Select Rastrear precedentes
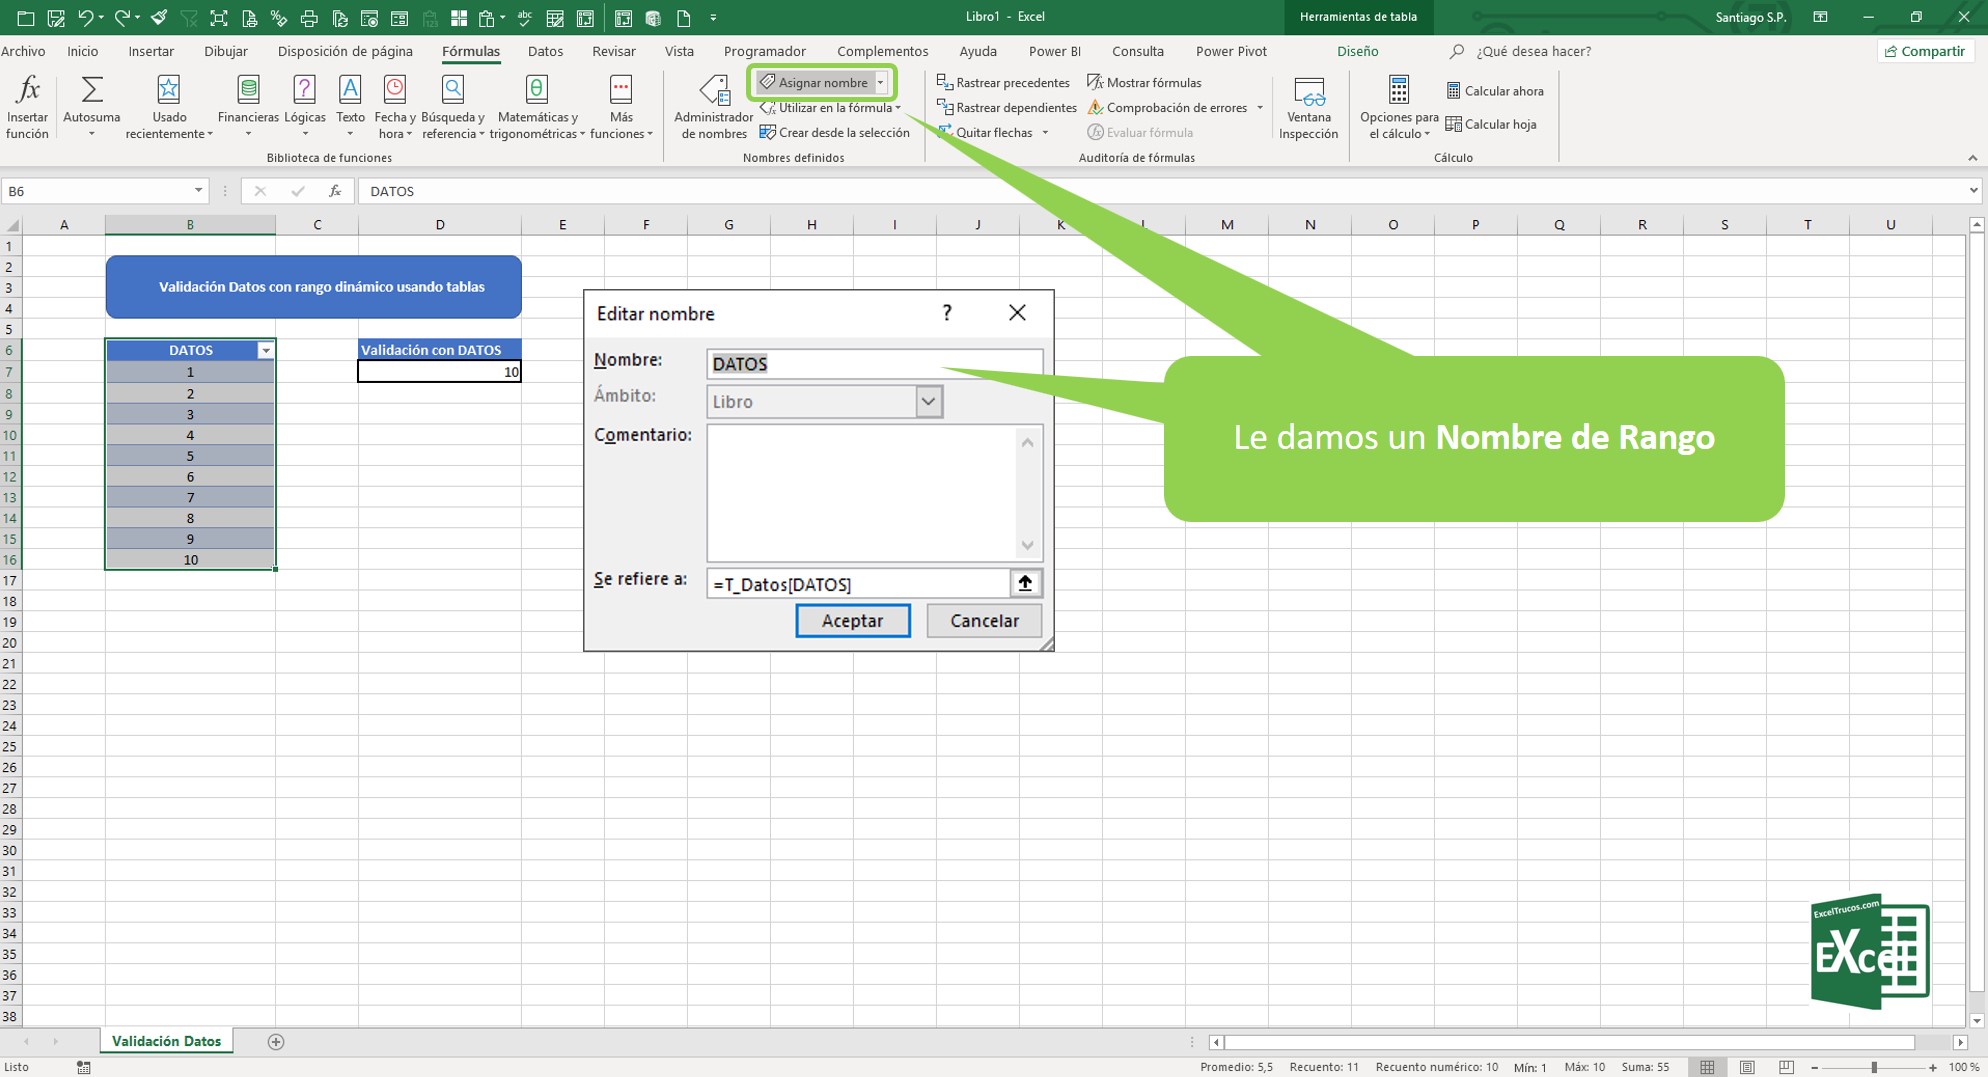Image resolution: width=1988 pixels, height=1077 pixels. pos(1003,82)
